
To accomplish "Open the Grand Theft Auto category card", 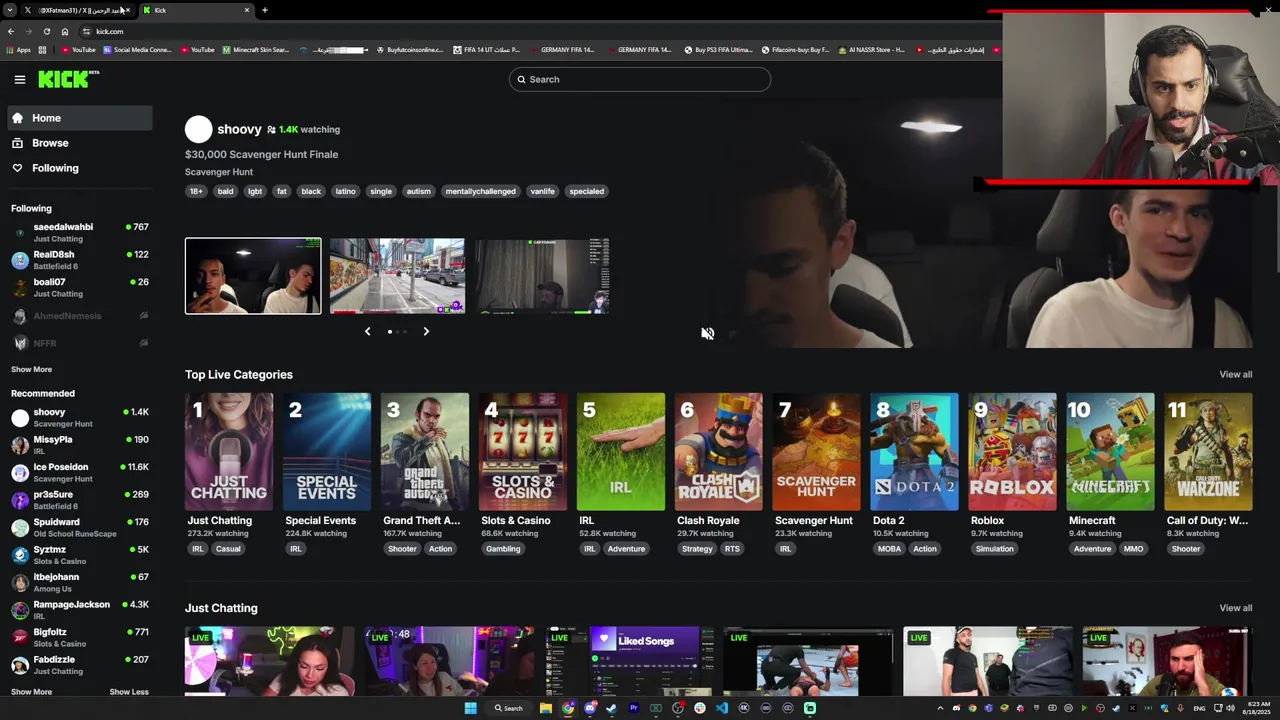I will click(425, 452).
